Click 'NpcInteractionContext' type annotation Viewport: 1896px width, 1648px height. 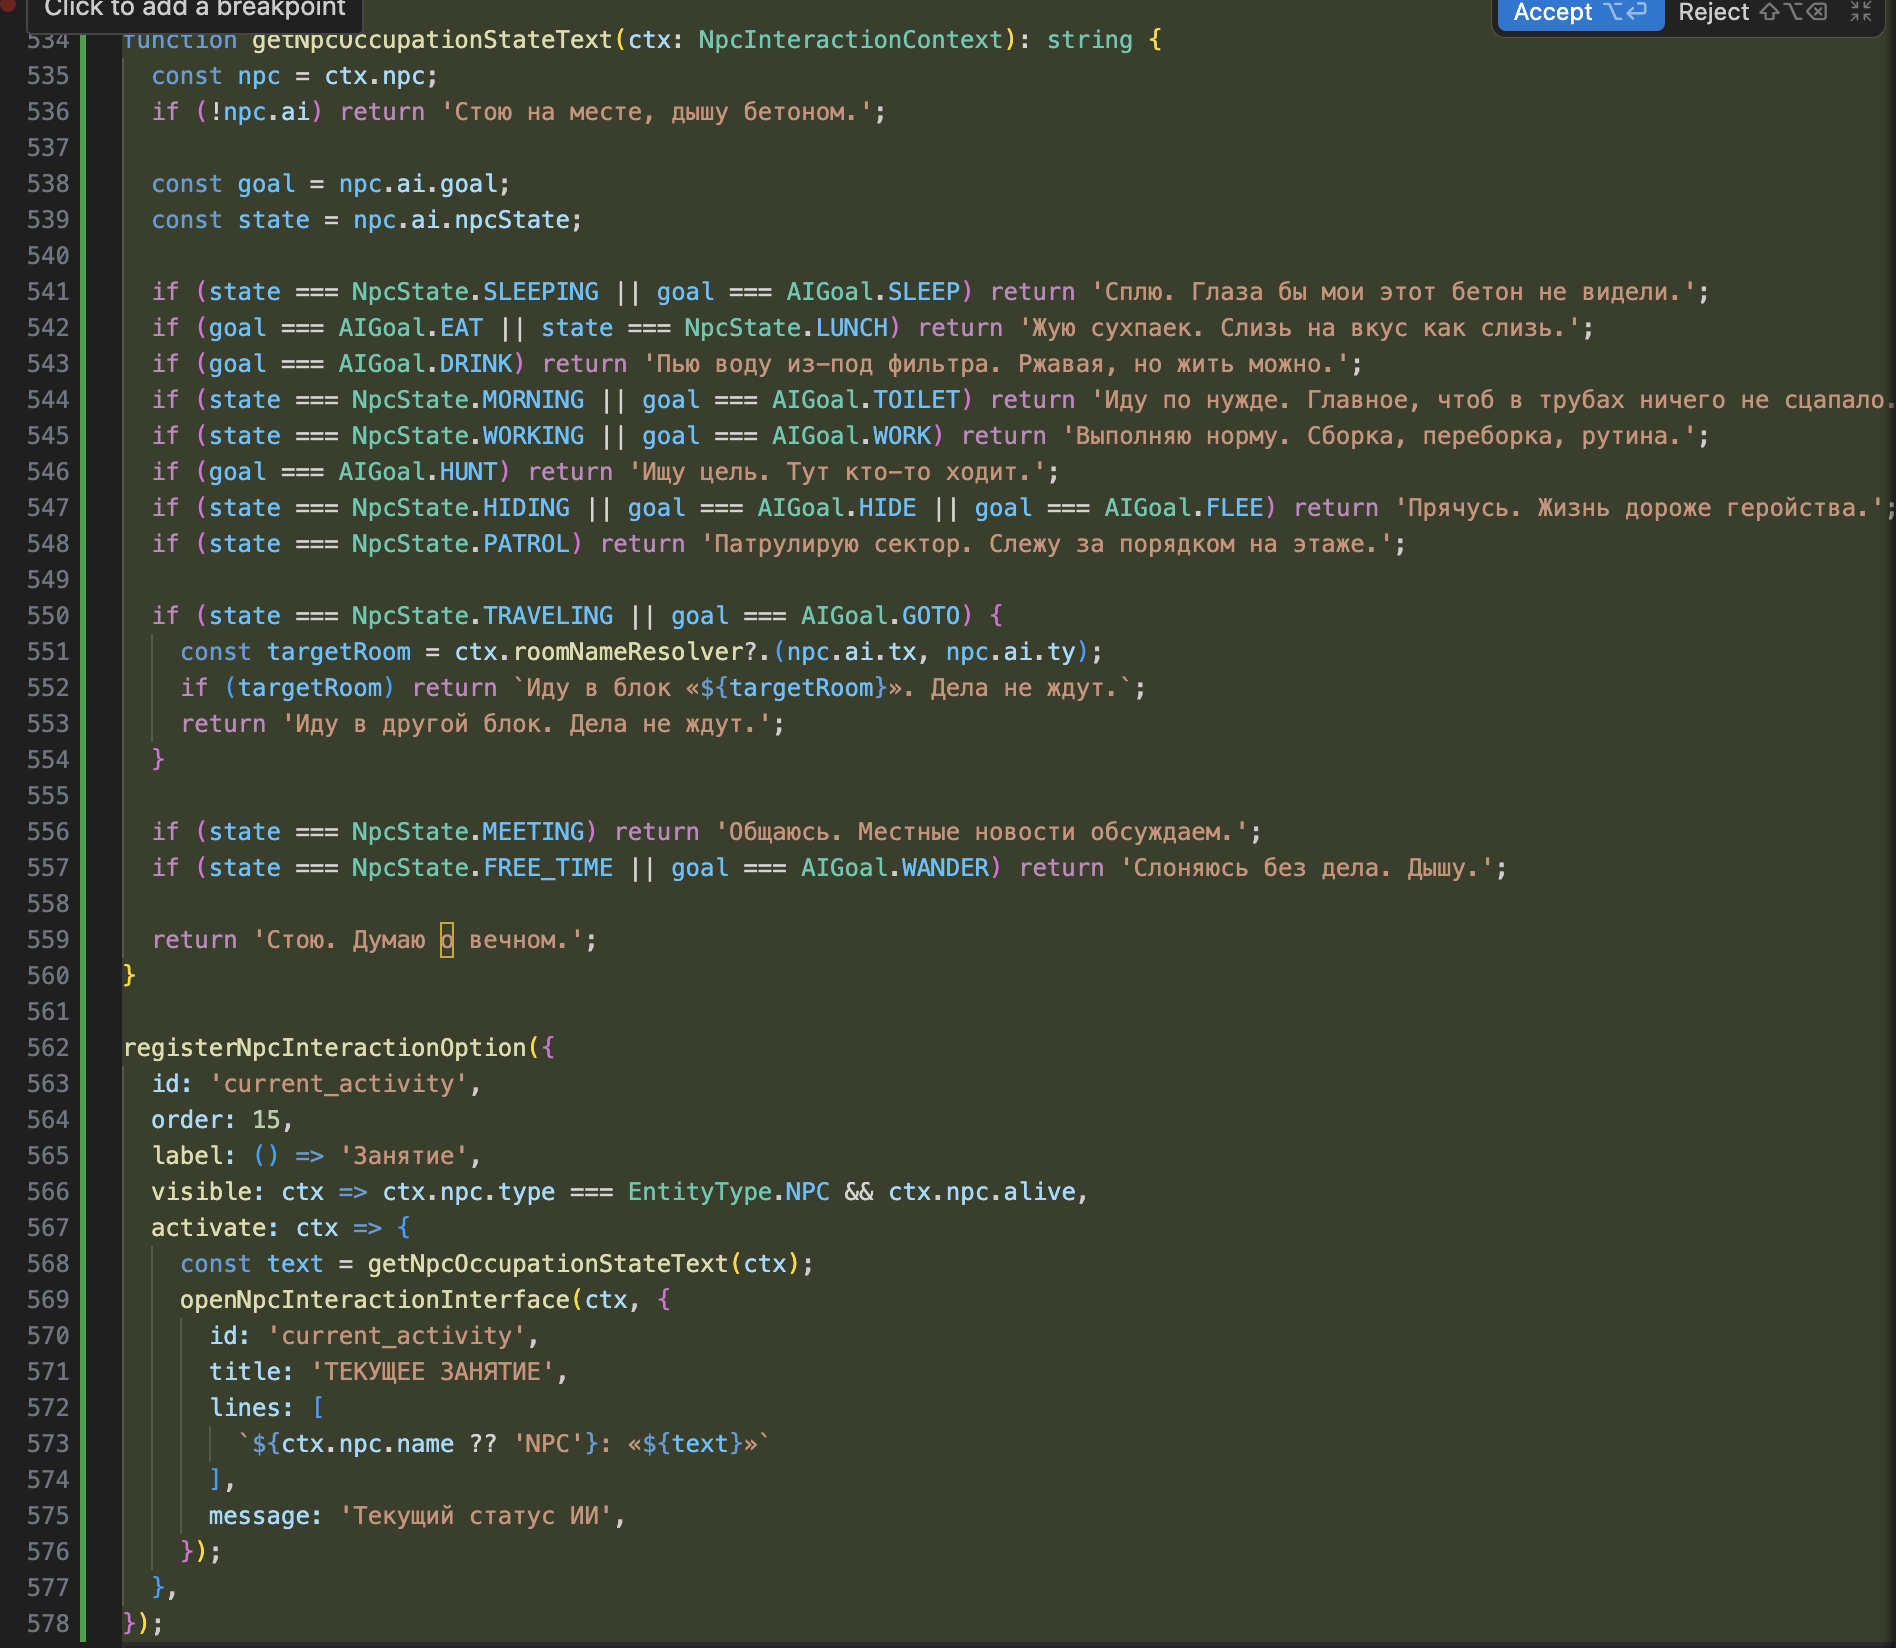click(x=850, y=40)
